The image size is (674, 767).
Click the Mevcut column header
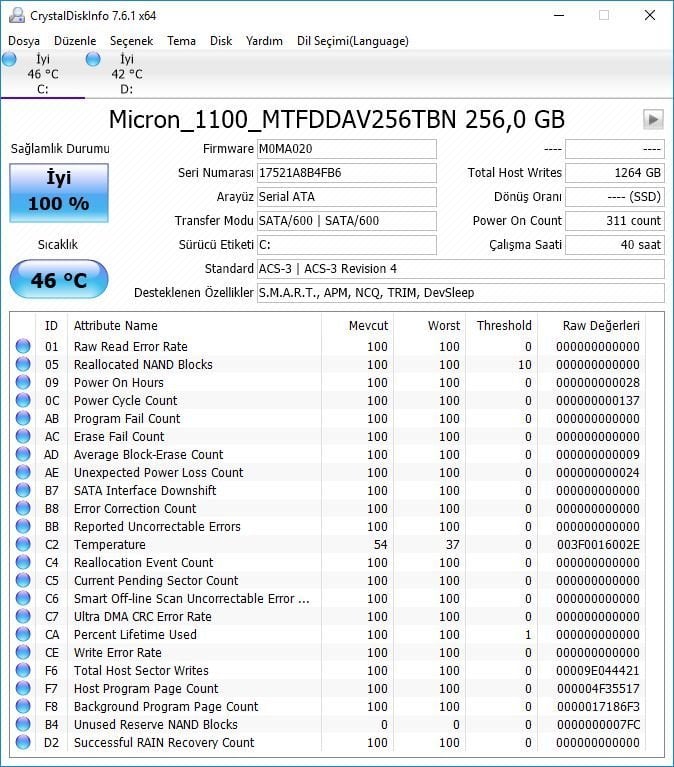tap(358, 326)
